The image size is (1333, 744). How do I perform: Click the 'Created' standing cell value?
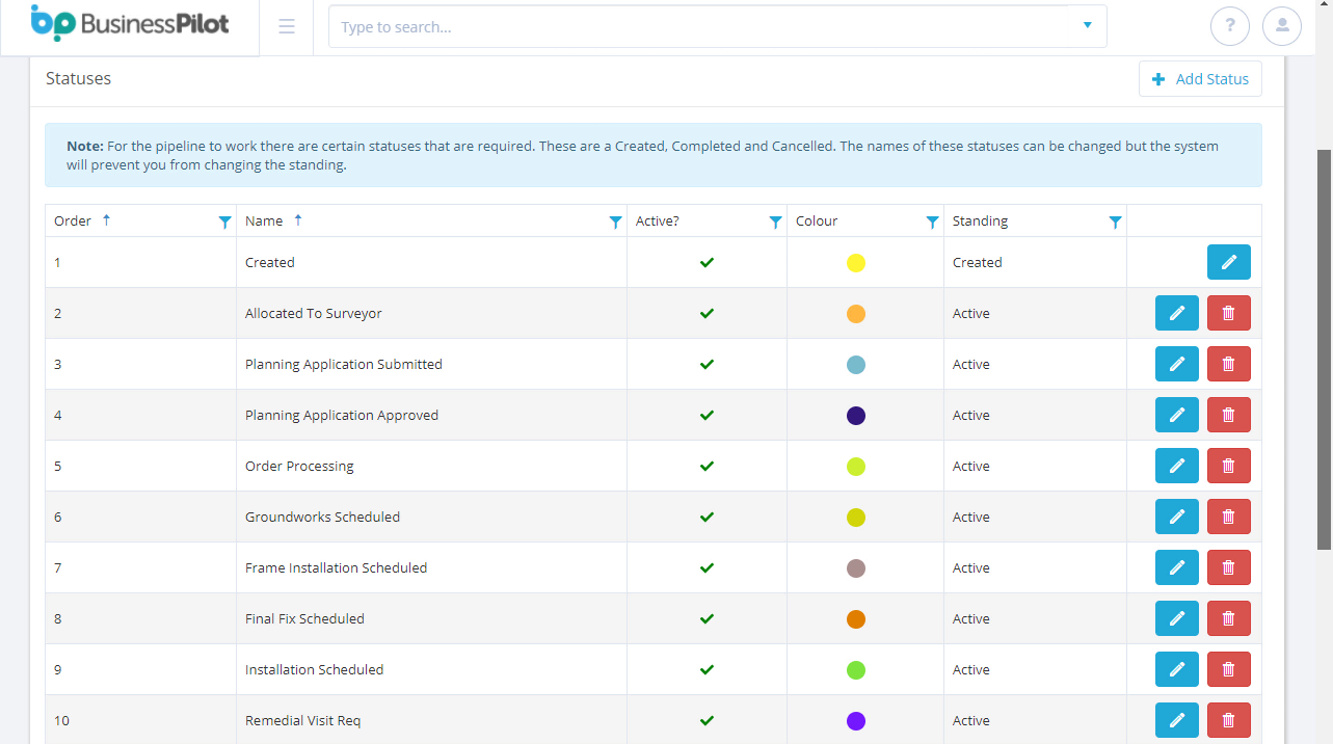pyautogui.click(x=977, y=262)
